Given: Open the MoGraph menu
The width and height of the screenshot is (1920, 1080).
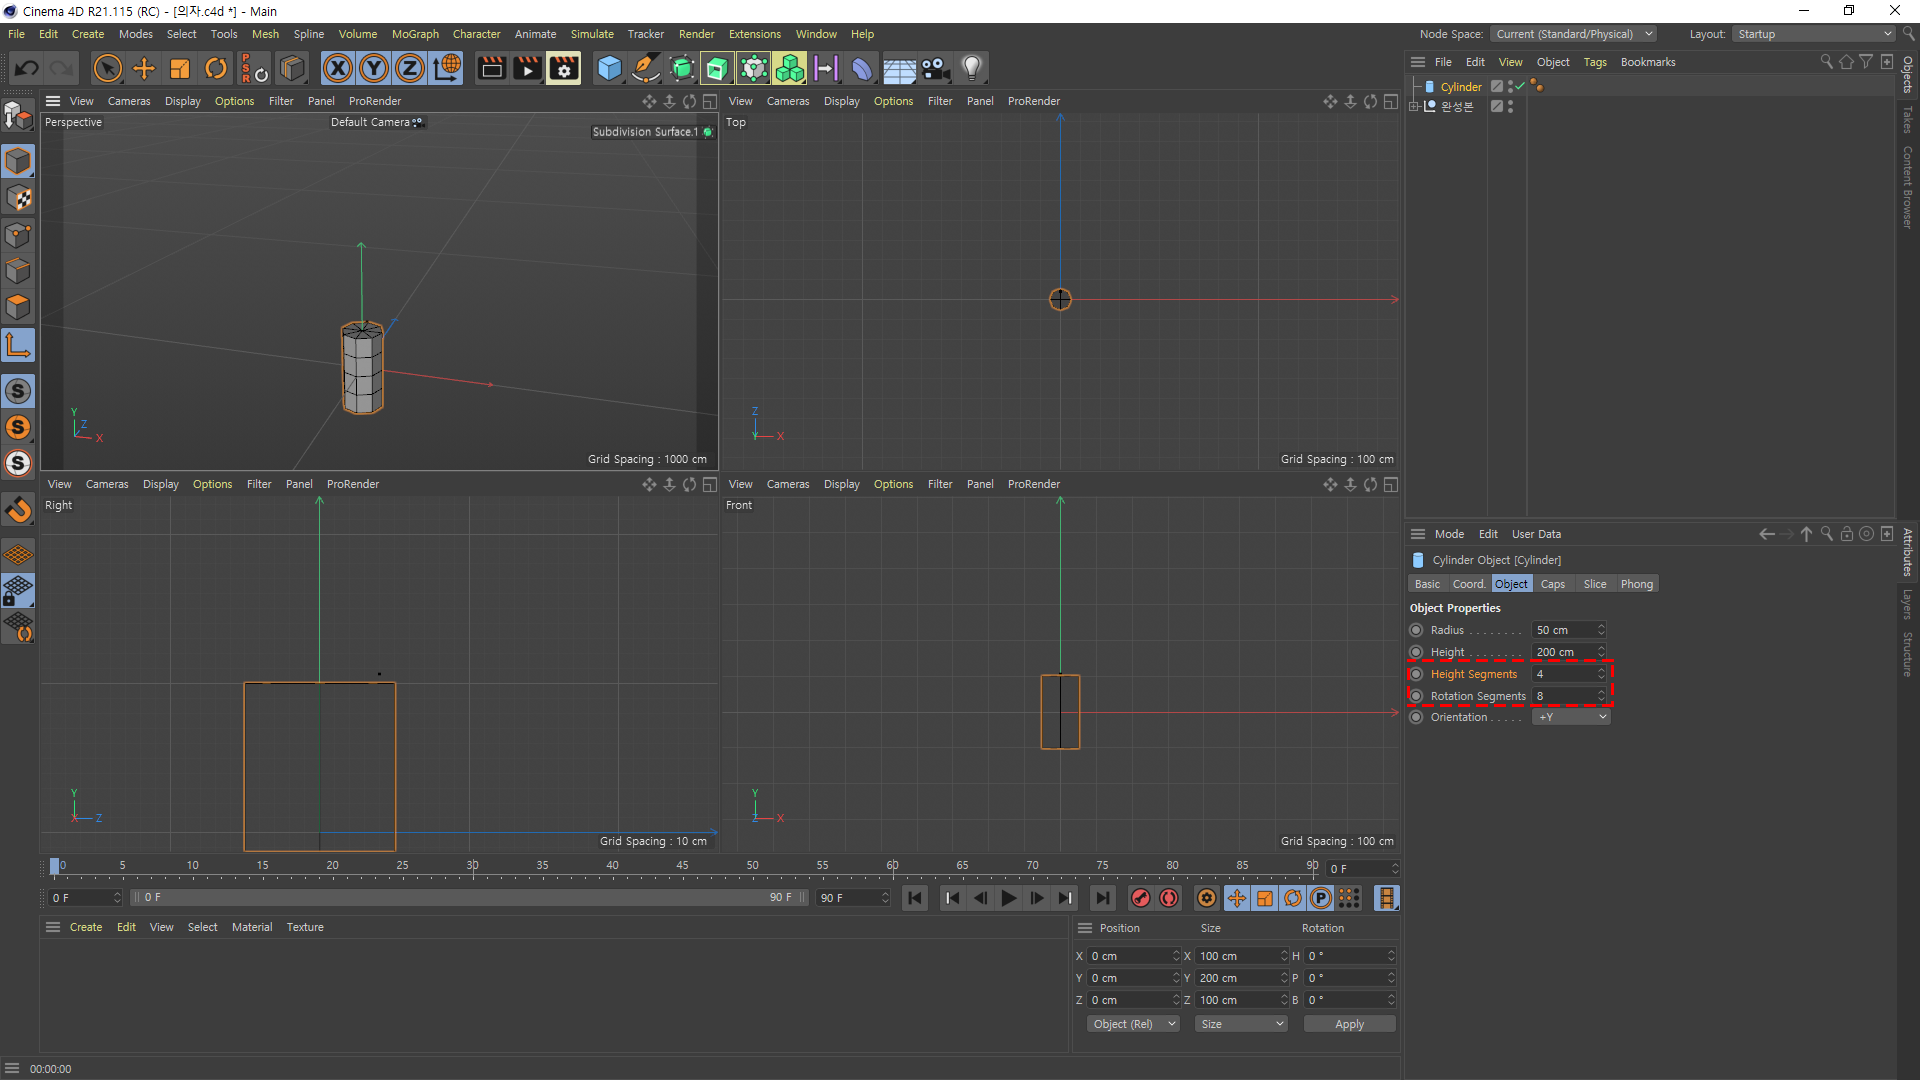Looking at the screenshot, I should tap(414, 34).
